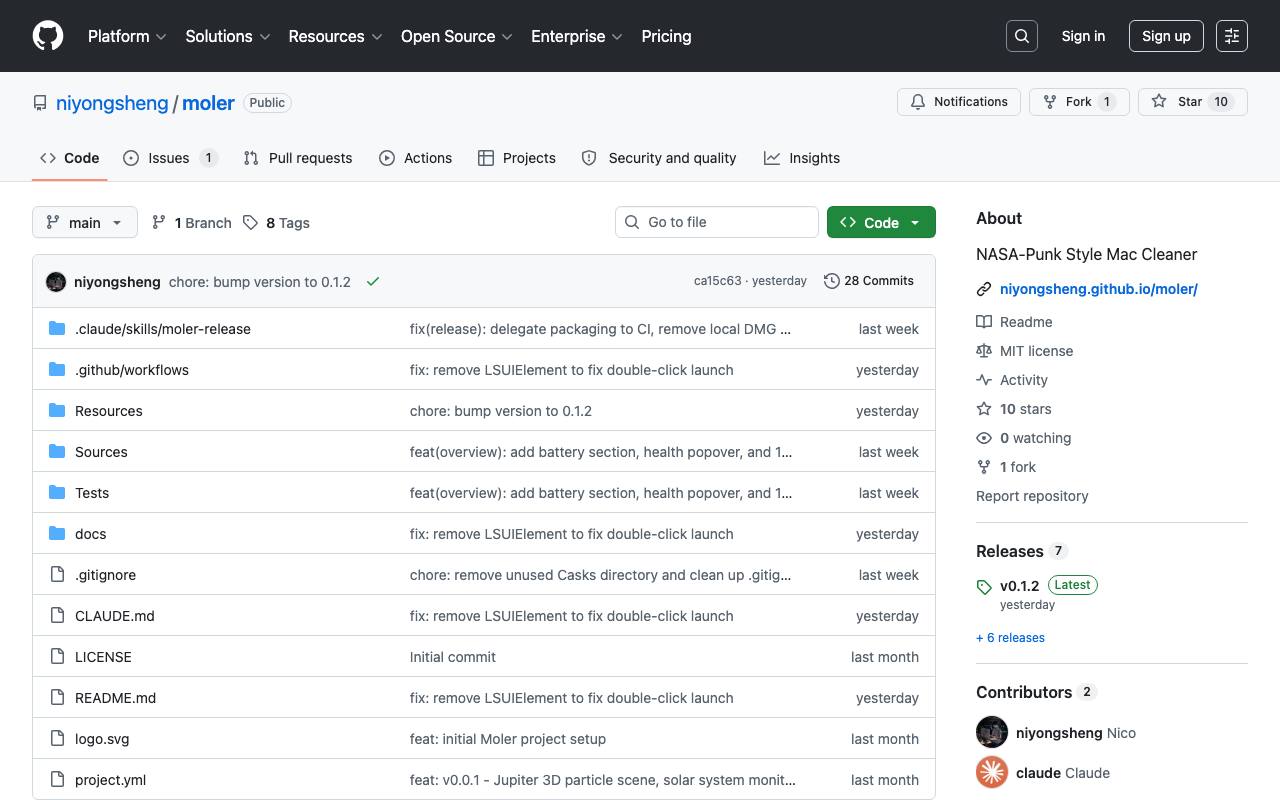The image size is (1280, 800).
Task: Open the "Initial commit" message for LICENSE
Action: [x=453, y=657]
